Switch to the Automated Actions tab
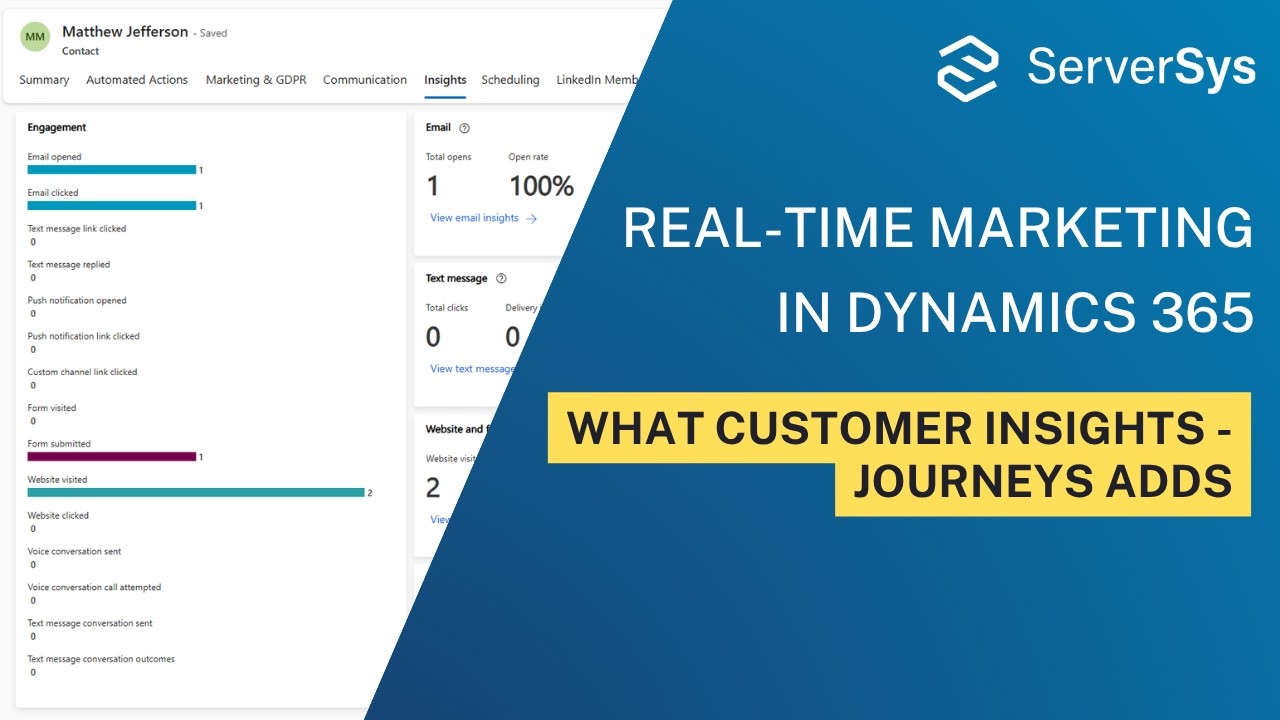 click(137, 80)
